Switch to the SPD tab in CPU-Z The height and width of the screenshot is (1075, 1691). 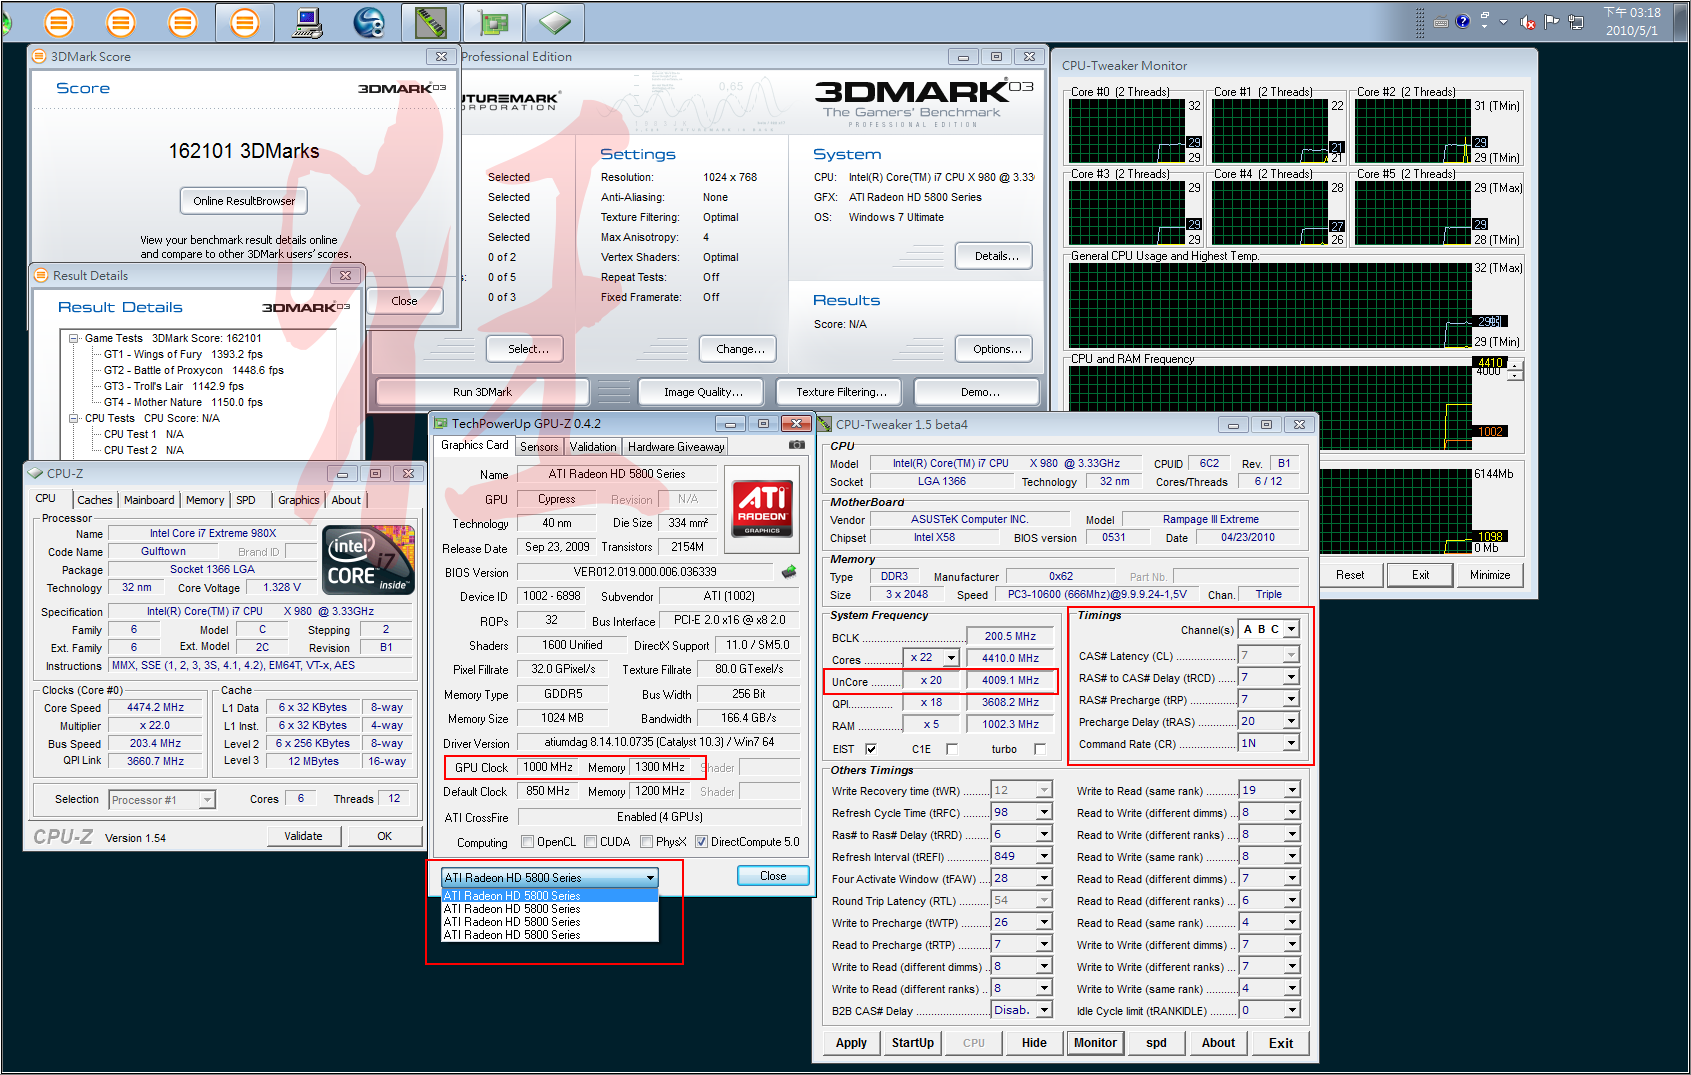(x=246, y=500)
